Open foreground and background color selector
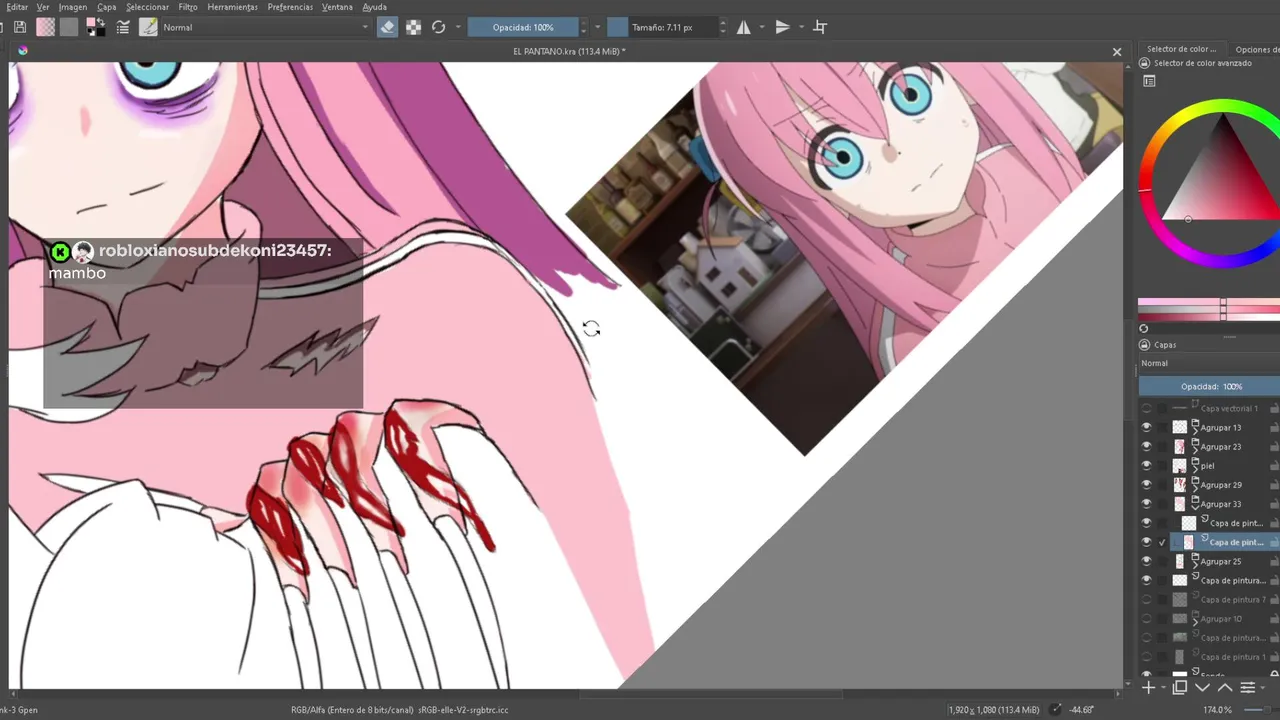1280x720 pixels. (96, 27)
